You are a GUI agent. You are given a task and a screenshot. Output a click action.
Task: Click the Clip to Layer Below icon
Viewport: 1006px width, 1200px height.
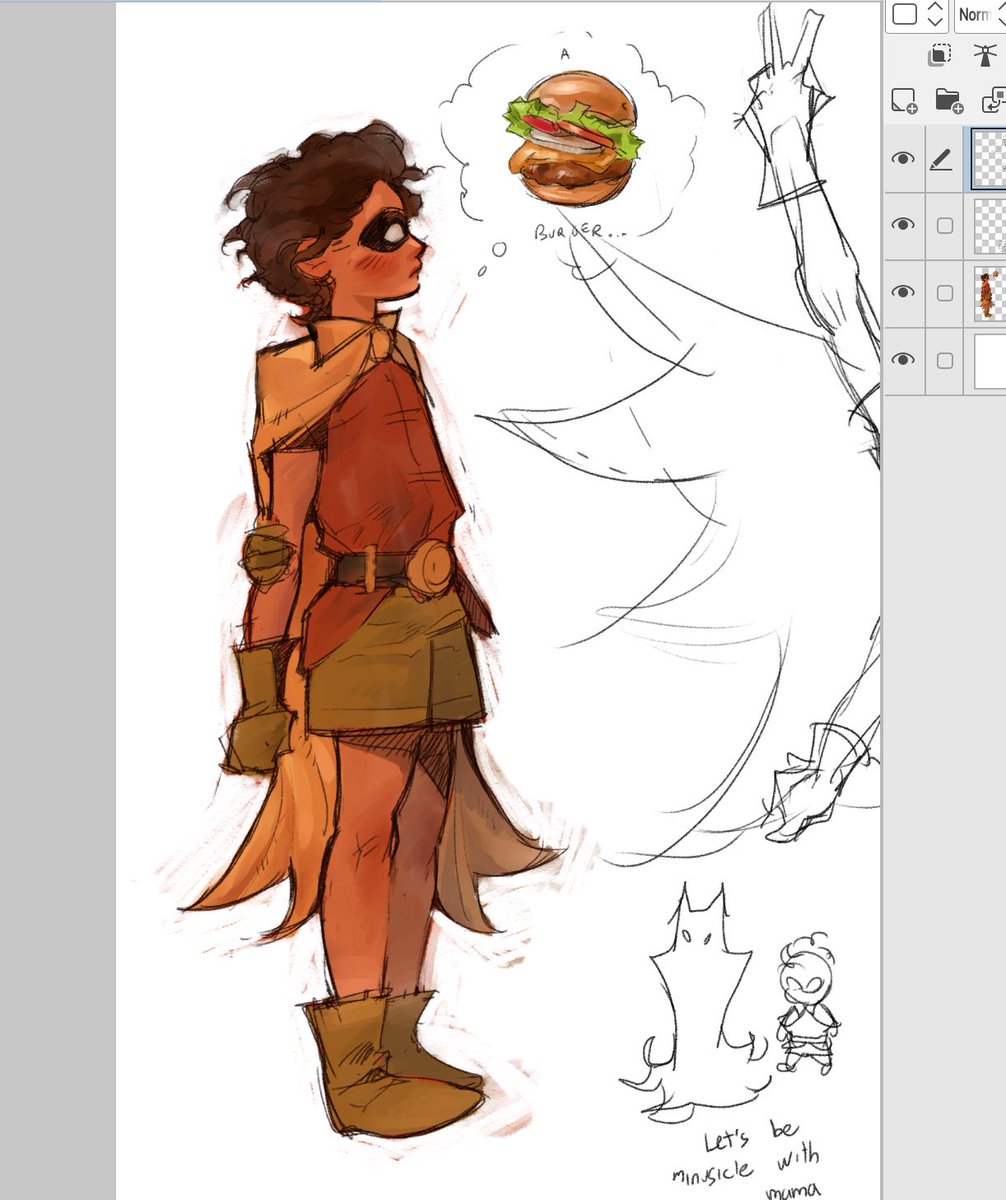click(939, 57)
